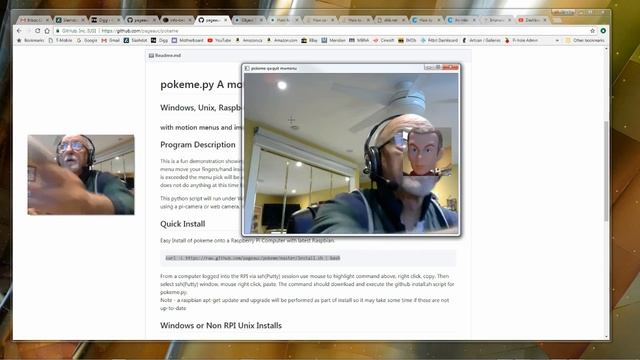Screen dimensions: 640x360
Task: Open the Pi-hole Admin bookmark
Action: click(521, 40)
